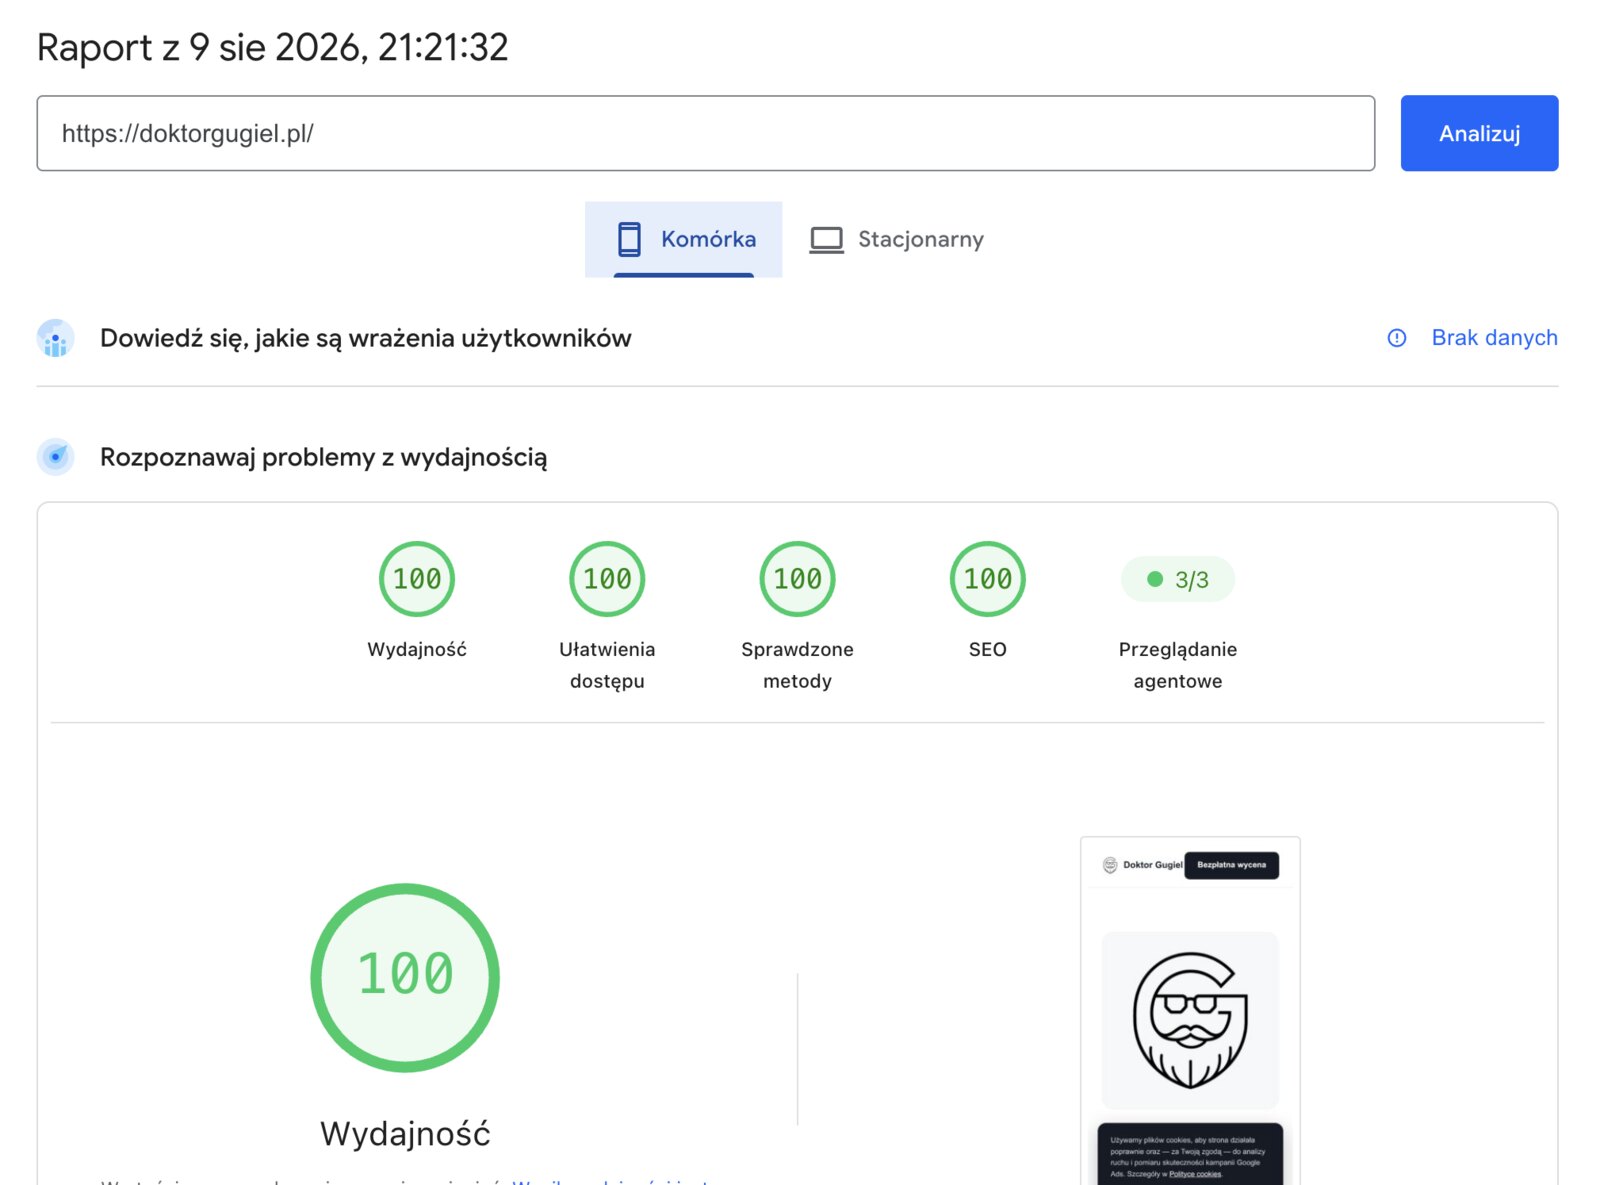
Task: Switch to the Komórka tab
Action: 684,239
